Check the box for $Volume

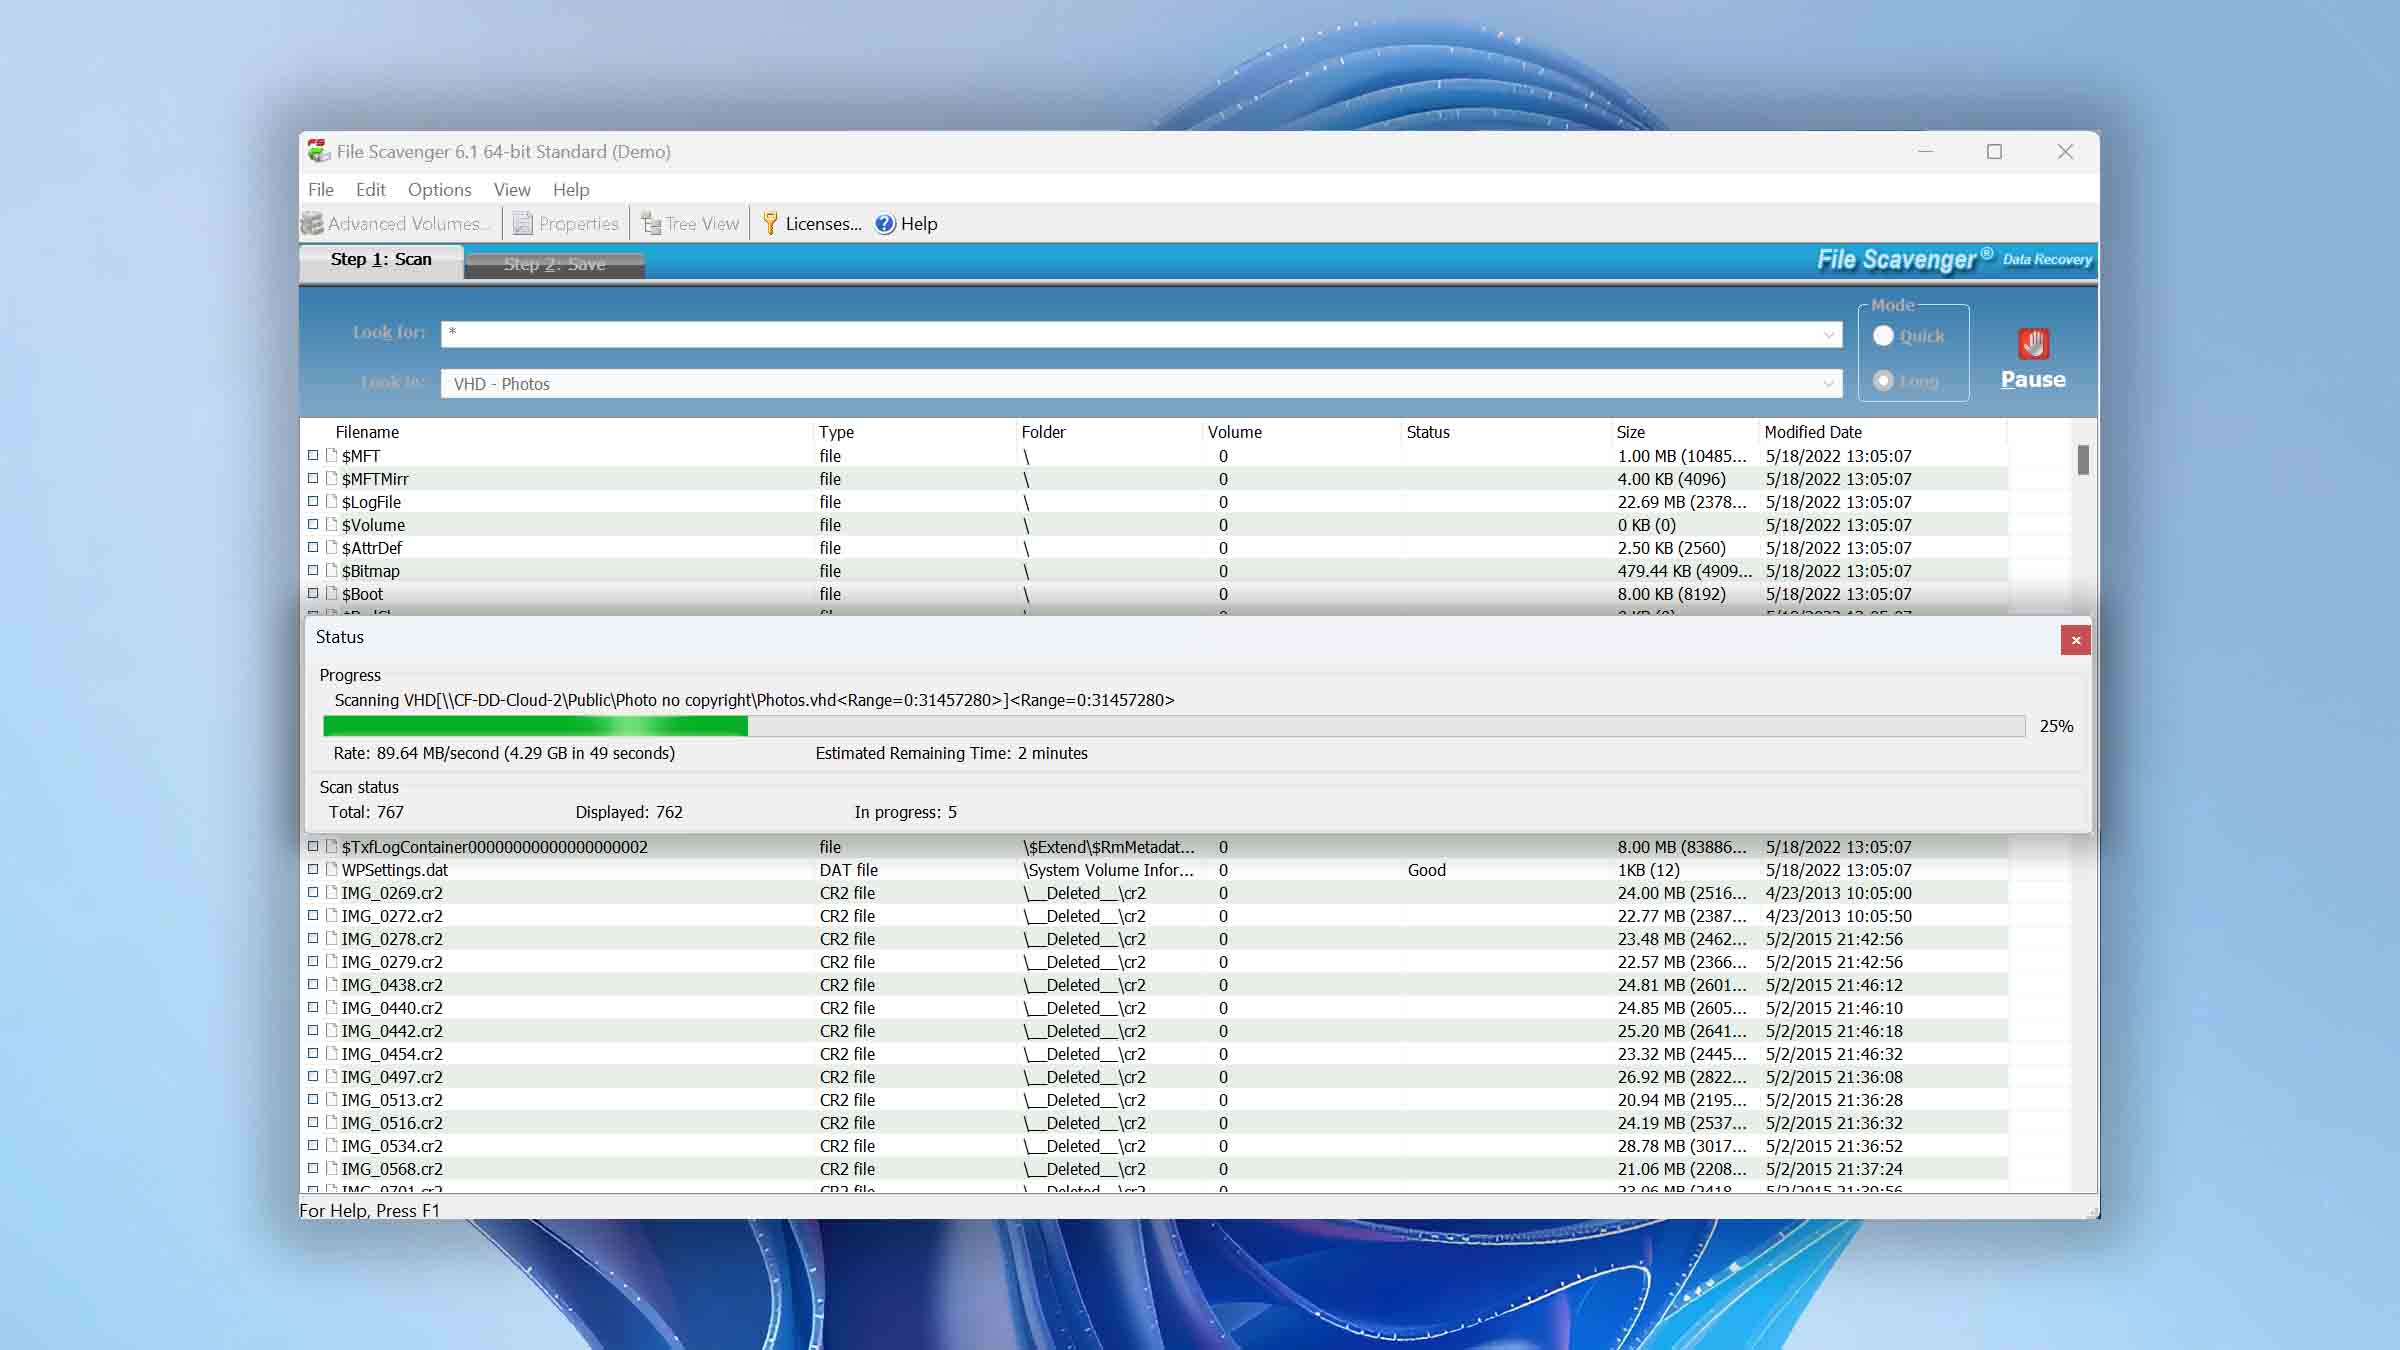(x=313, y=525)
